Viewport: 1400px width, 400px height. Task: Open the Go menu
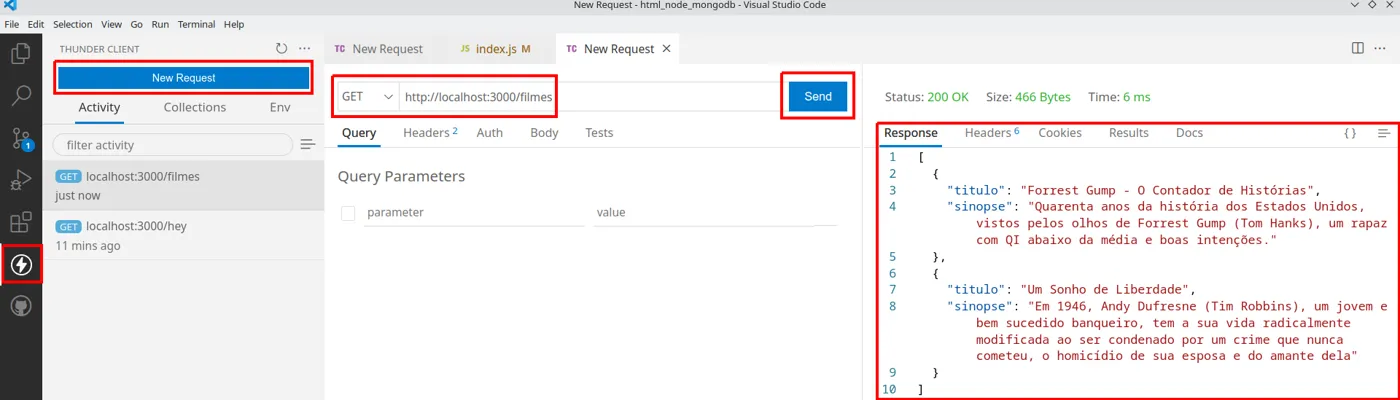click(136, 24)
